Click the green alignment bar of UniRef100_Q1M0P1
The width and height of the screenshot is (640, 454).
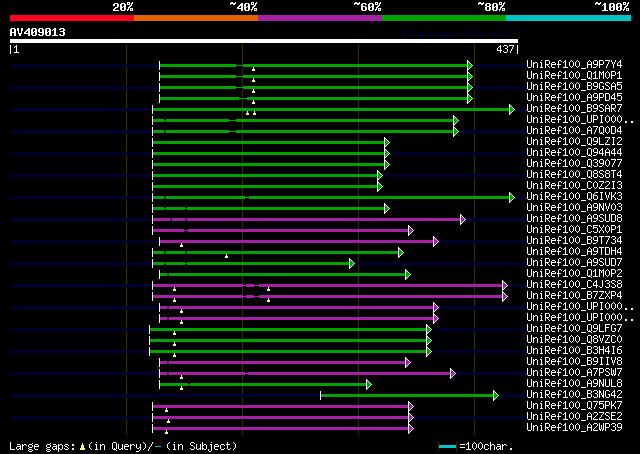coord(313,76)
